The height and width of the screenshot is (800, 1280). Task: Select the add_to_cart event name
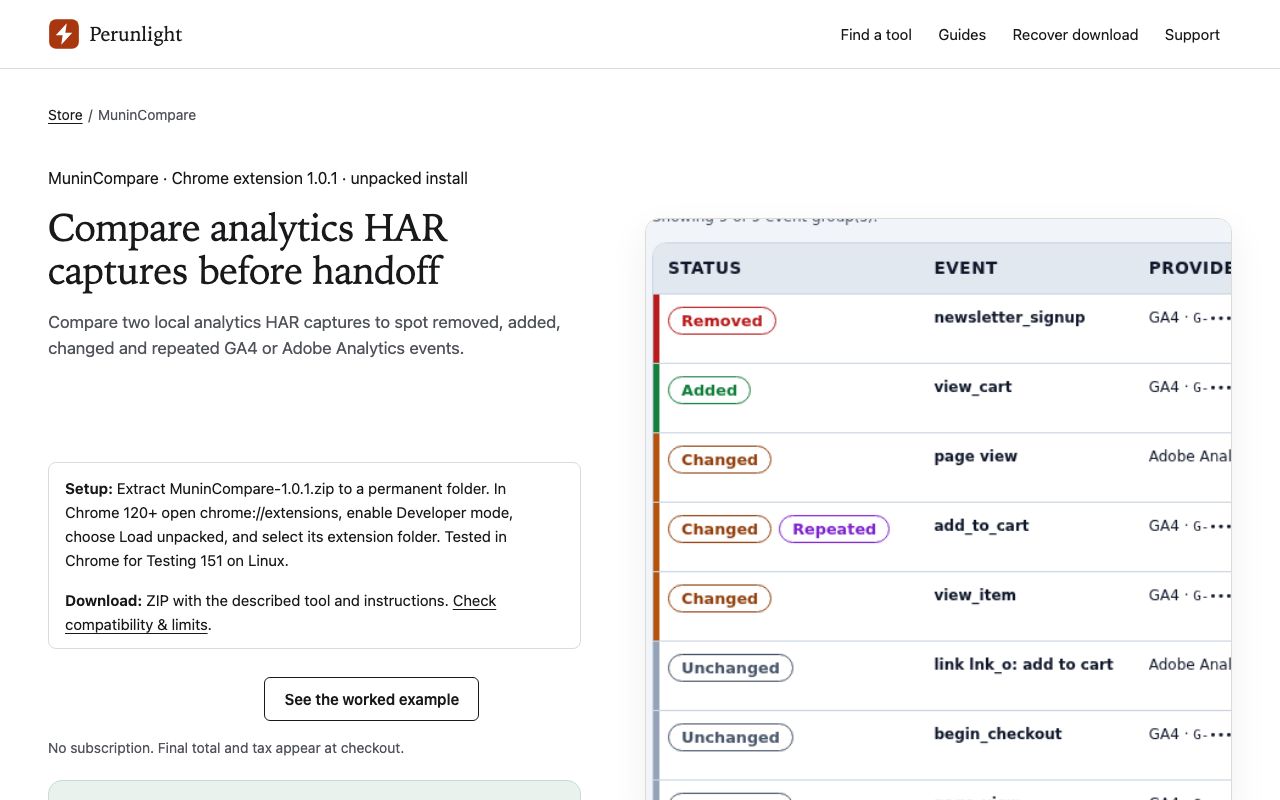[981, 525]
